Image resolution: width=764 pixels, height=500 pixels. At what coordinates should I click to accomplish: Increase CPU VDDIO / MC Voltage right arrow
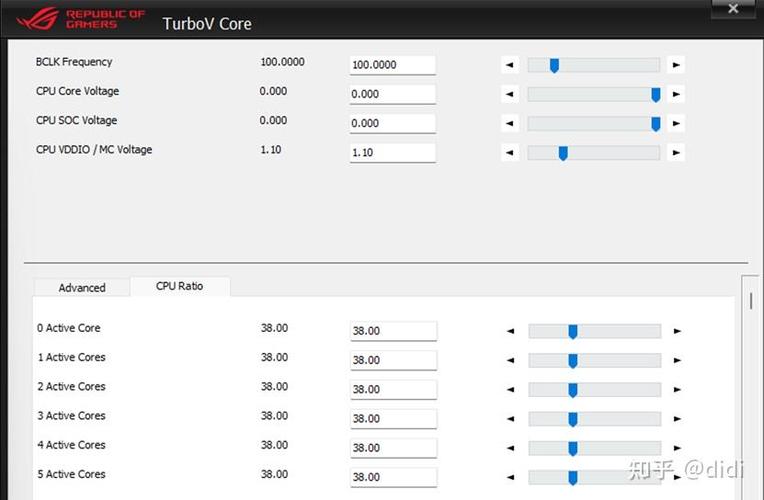tap(676, 153)
